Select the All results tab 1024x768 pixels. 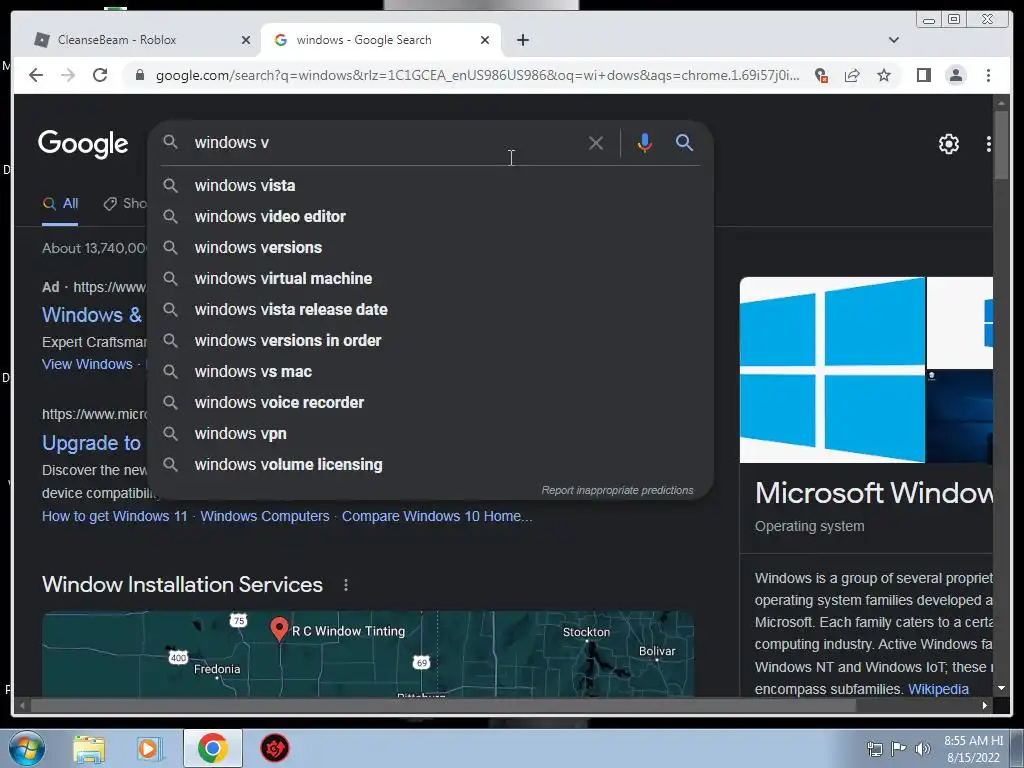click(60, 203)
